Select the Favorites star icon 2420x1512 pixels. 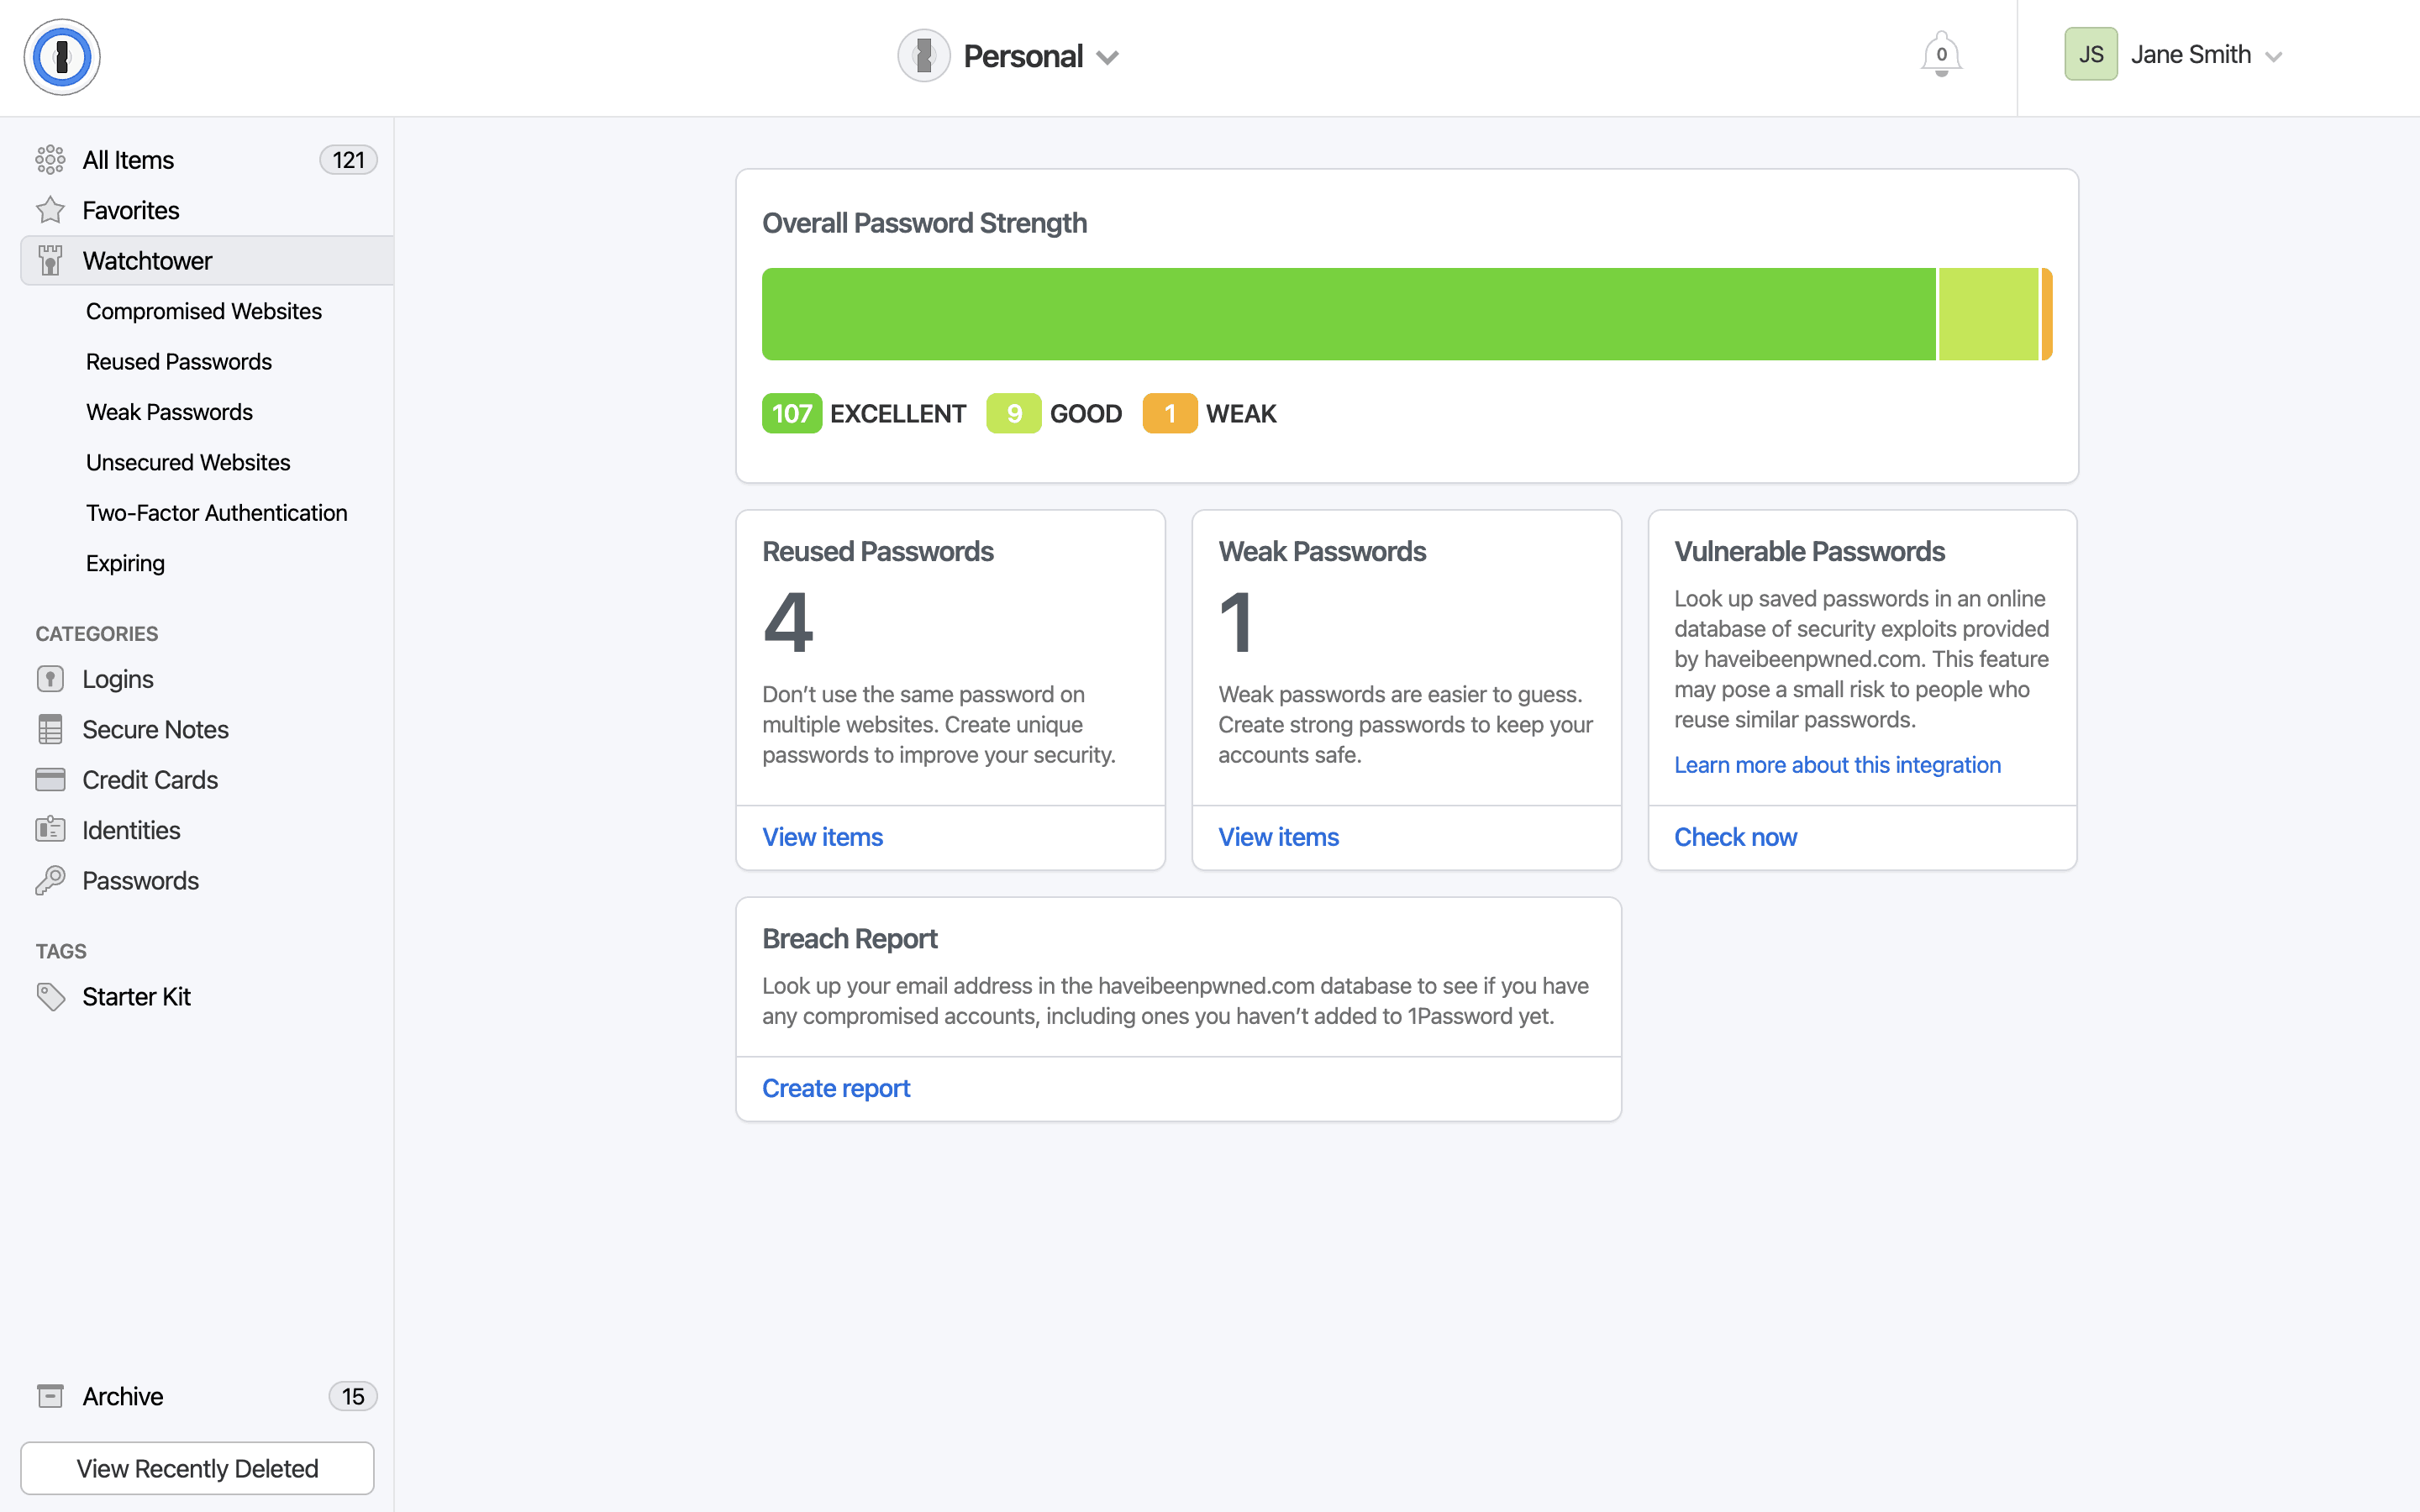click(50, 209)
